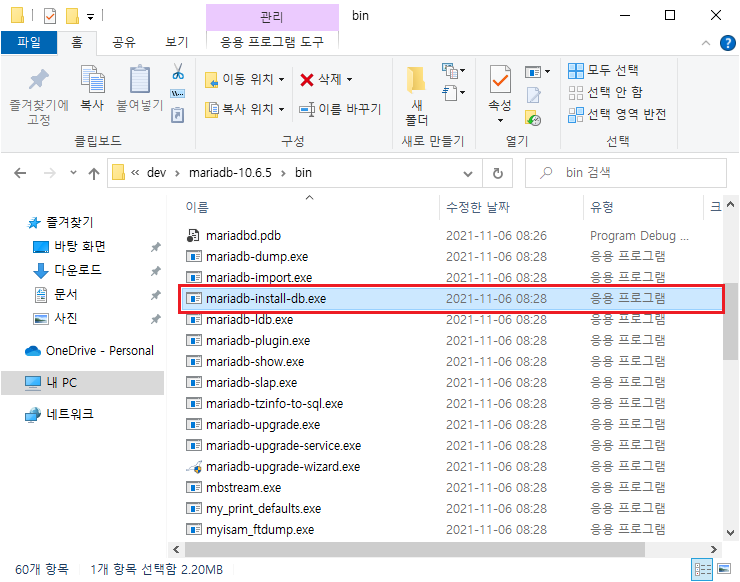Click the vertical scrollbar down arrow
This screenshot has height=582, width=740.
pyautogui.click(x=730, y=533)
